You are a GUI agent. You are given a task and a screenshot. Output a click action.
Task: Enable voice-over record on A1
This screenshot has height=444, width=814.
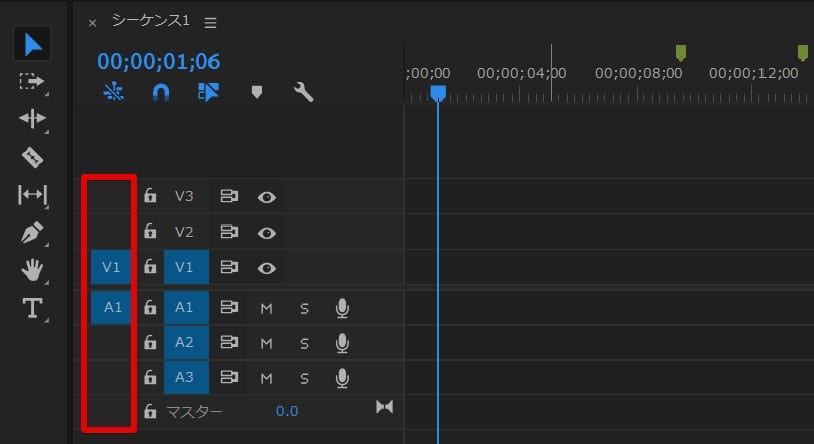[342, 308]
